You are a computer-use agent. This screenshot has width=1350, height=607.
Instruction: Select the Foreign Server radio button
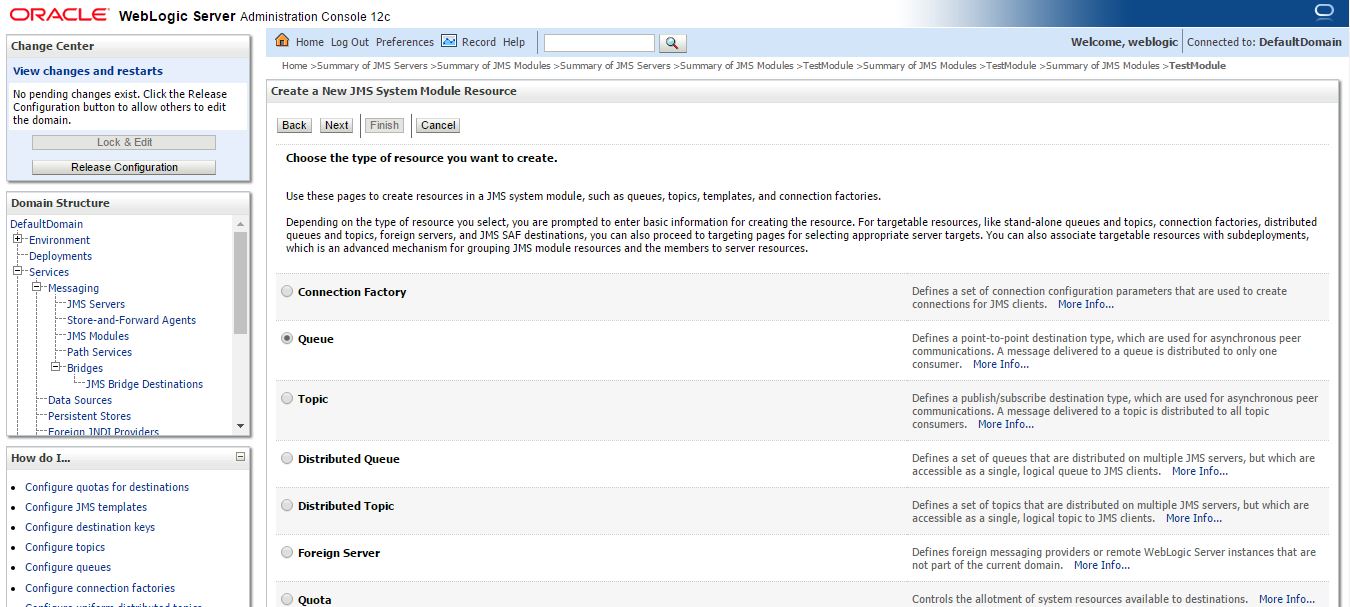pos(288,553)
